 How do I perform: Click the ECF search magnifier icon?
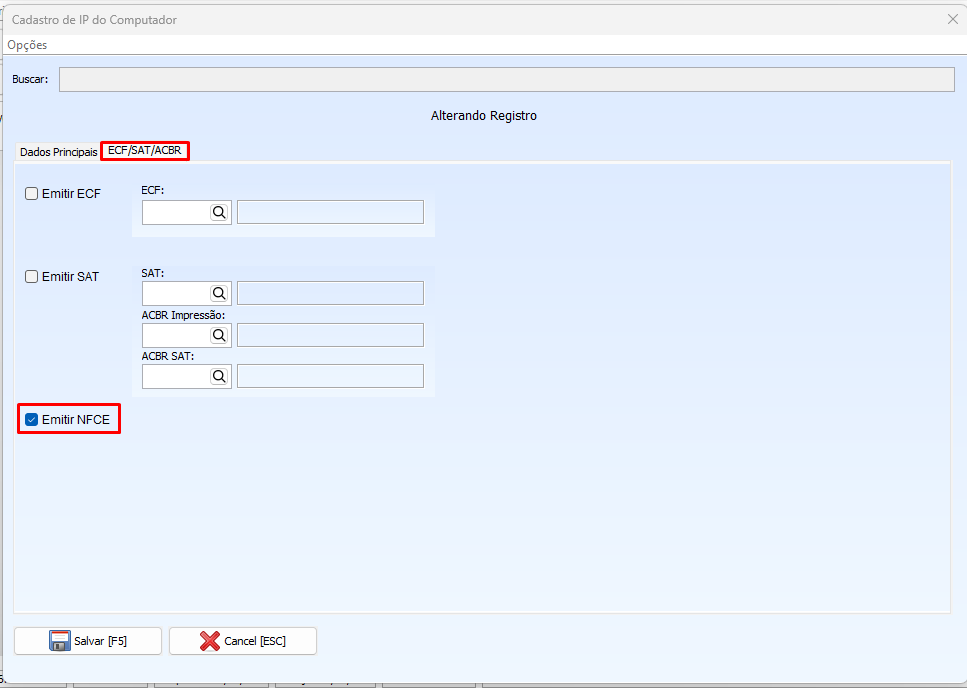(219, 212)
